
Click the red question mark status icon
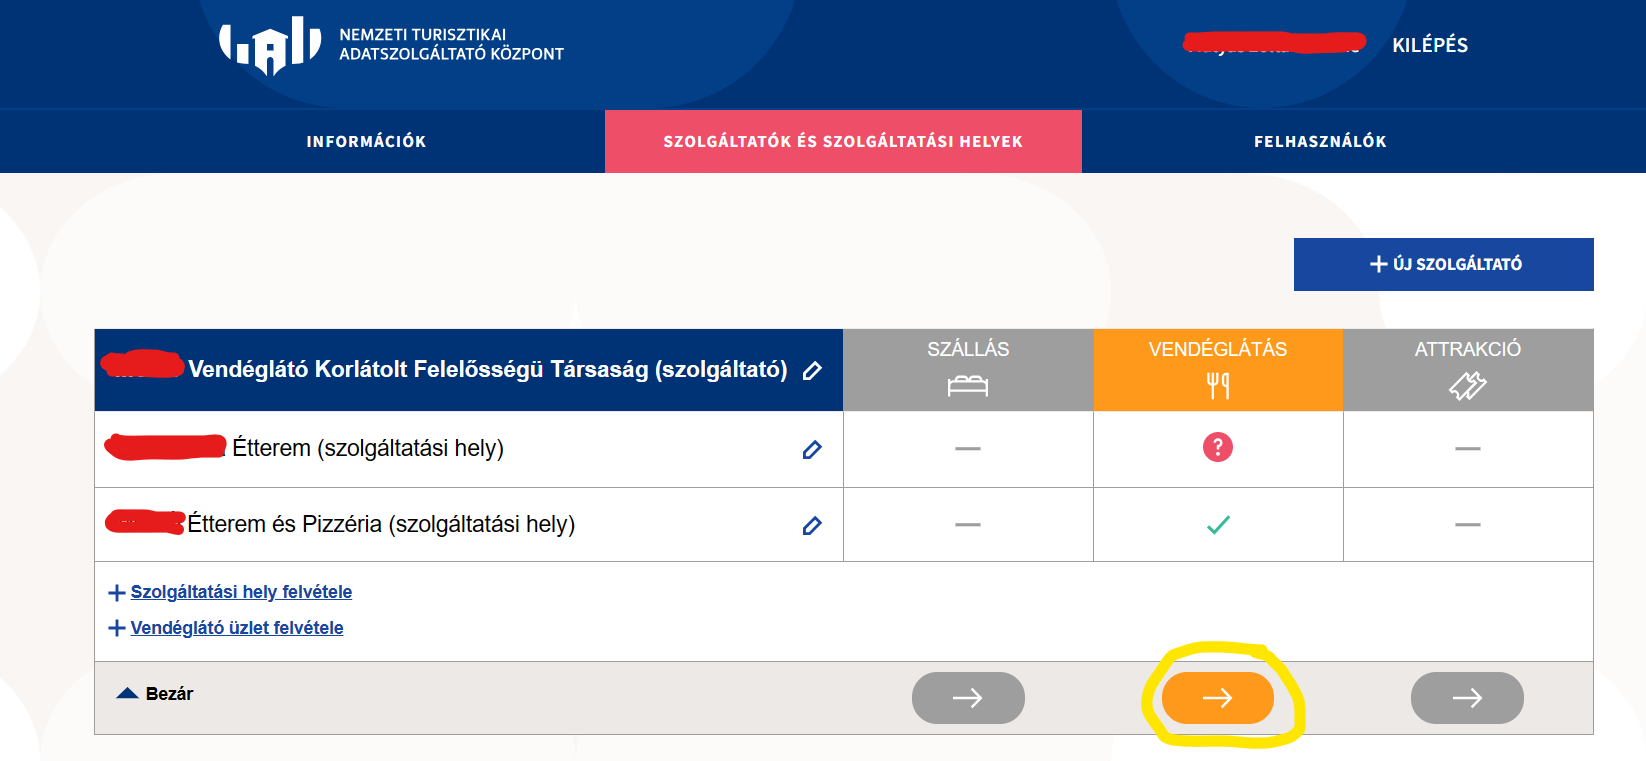coord(1217,447)
